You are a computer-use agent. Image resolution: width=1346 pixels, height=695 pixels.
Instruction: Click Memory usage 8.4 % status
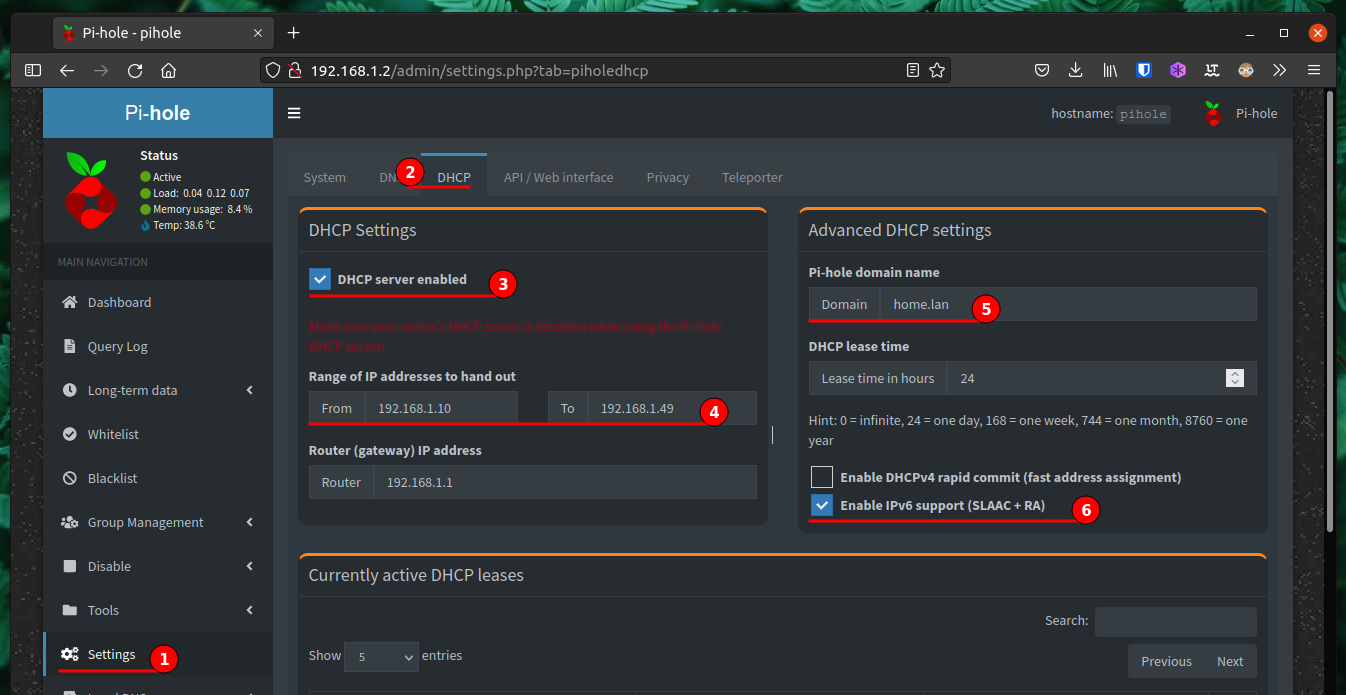click(196, 209)
